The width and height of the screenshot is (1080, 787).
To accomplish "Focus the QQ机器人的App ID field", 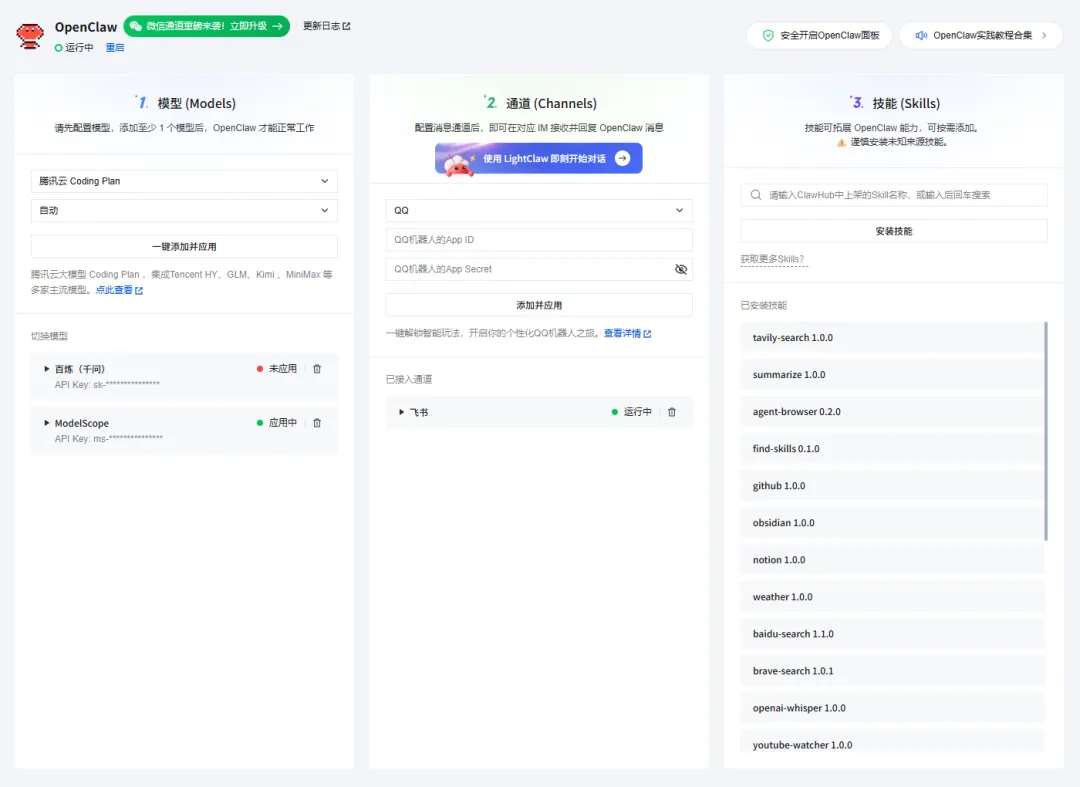I will (539, 240).
